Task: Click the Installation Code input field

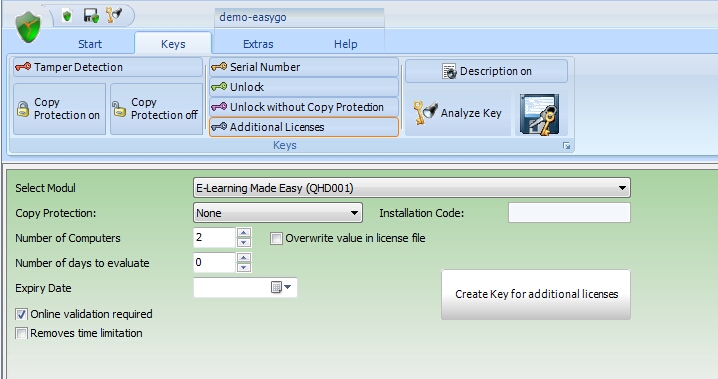Action: tap(569, 213)
